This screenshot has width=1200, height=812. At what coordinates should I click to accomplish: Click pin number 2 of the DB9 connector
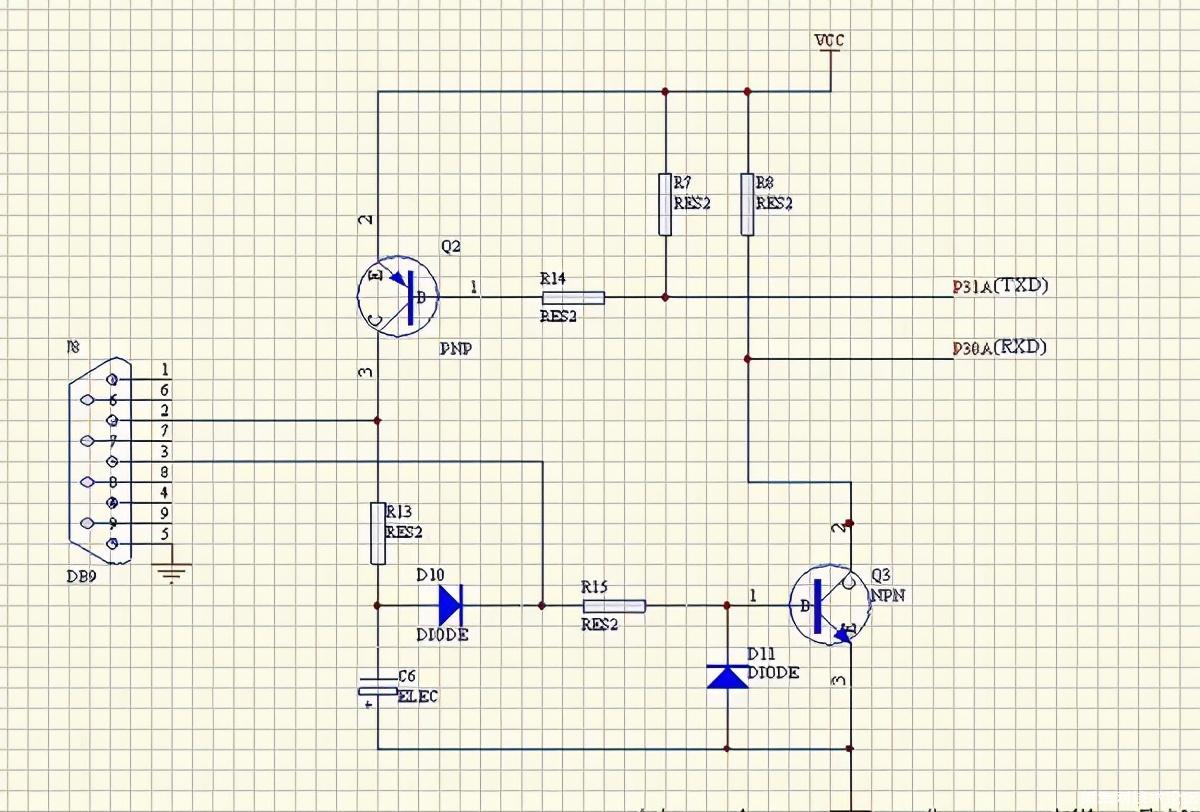click(164, 410)
